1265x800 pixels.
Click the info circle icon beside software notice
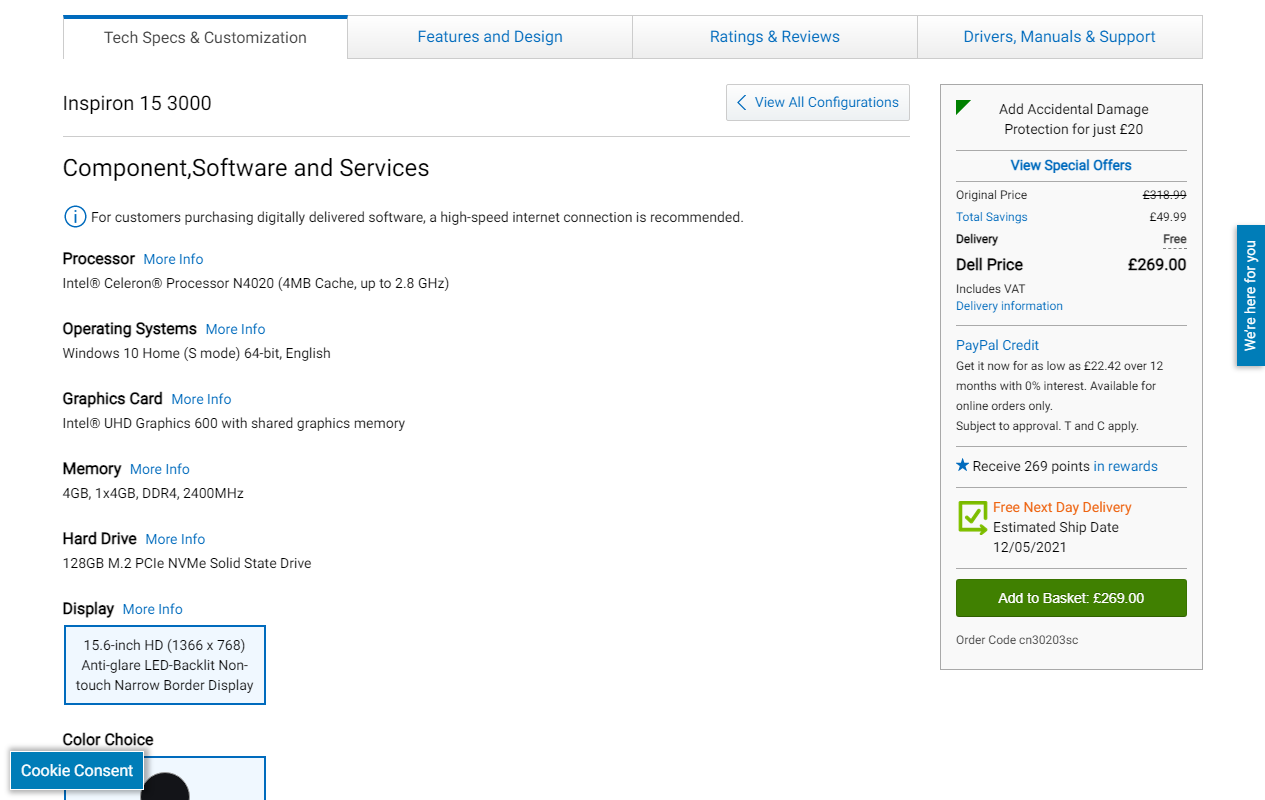[75, 217]
